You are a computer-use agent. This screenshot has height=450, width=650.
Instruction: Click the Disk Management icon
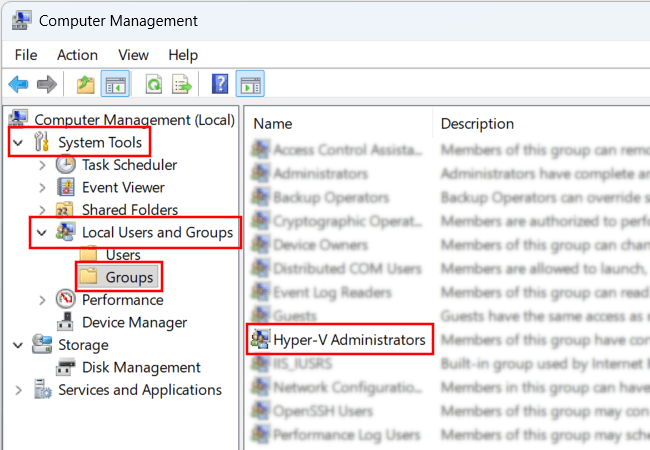click(65, 367)
